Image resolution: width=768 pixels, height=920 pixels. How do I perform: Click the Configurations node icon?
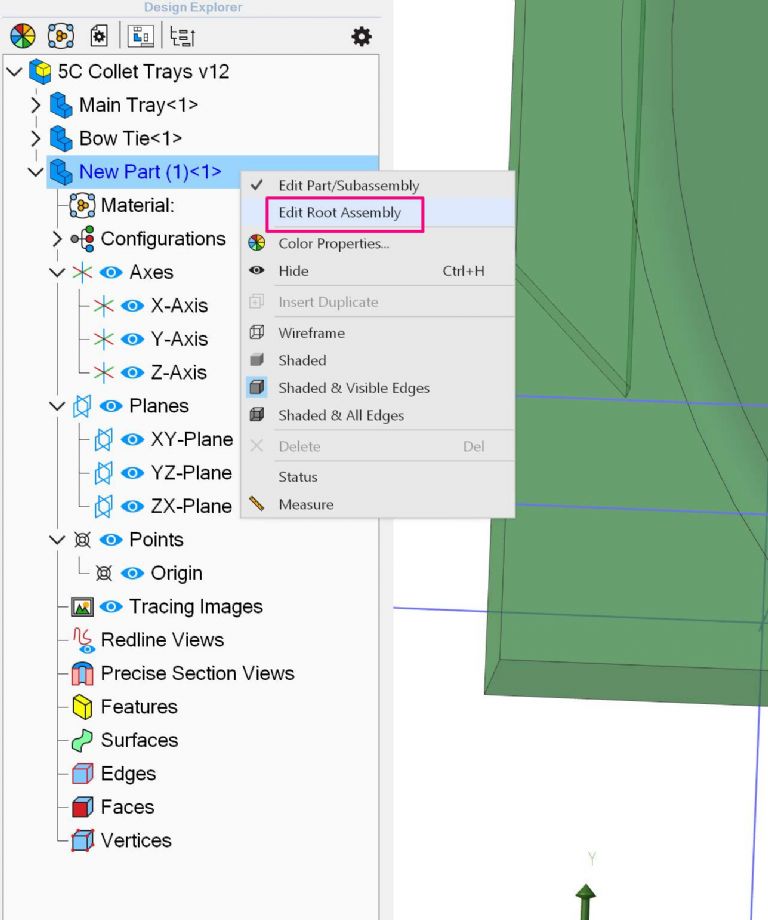[x=83, y=239]
